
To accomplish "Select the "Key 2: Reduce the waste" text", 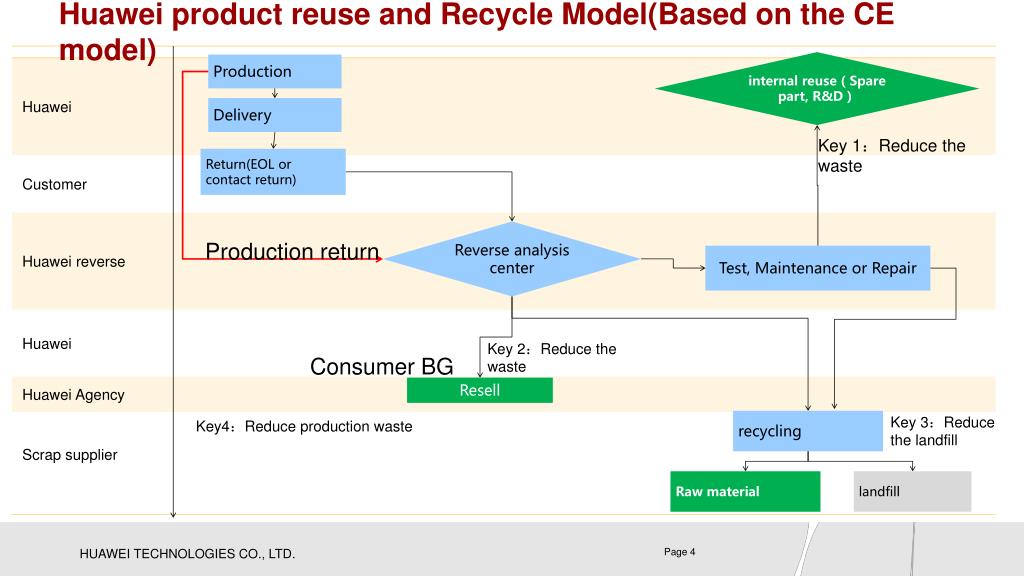I will point(552,357).
